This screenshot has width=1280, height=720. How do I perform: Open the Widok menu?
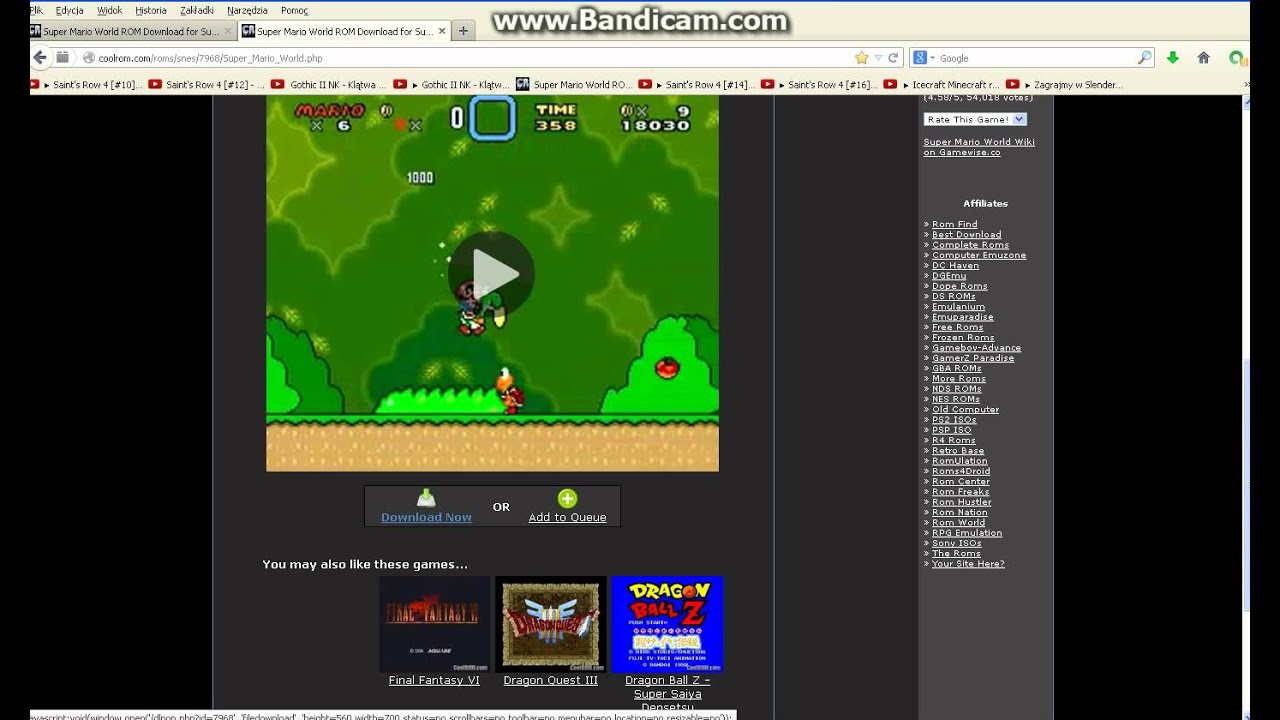pos(110,10)
